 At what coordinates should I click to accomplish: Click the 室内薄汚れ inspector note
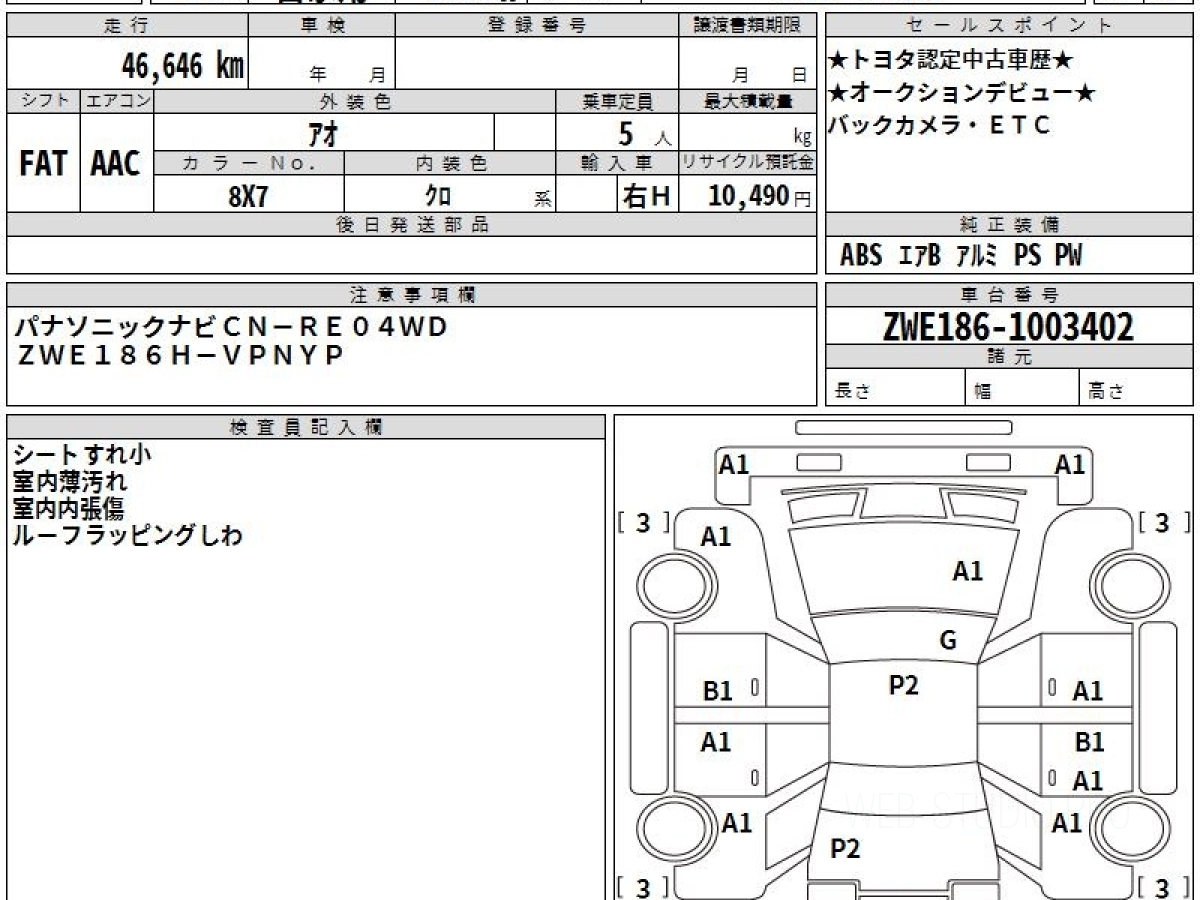[x=69, y=482]
